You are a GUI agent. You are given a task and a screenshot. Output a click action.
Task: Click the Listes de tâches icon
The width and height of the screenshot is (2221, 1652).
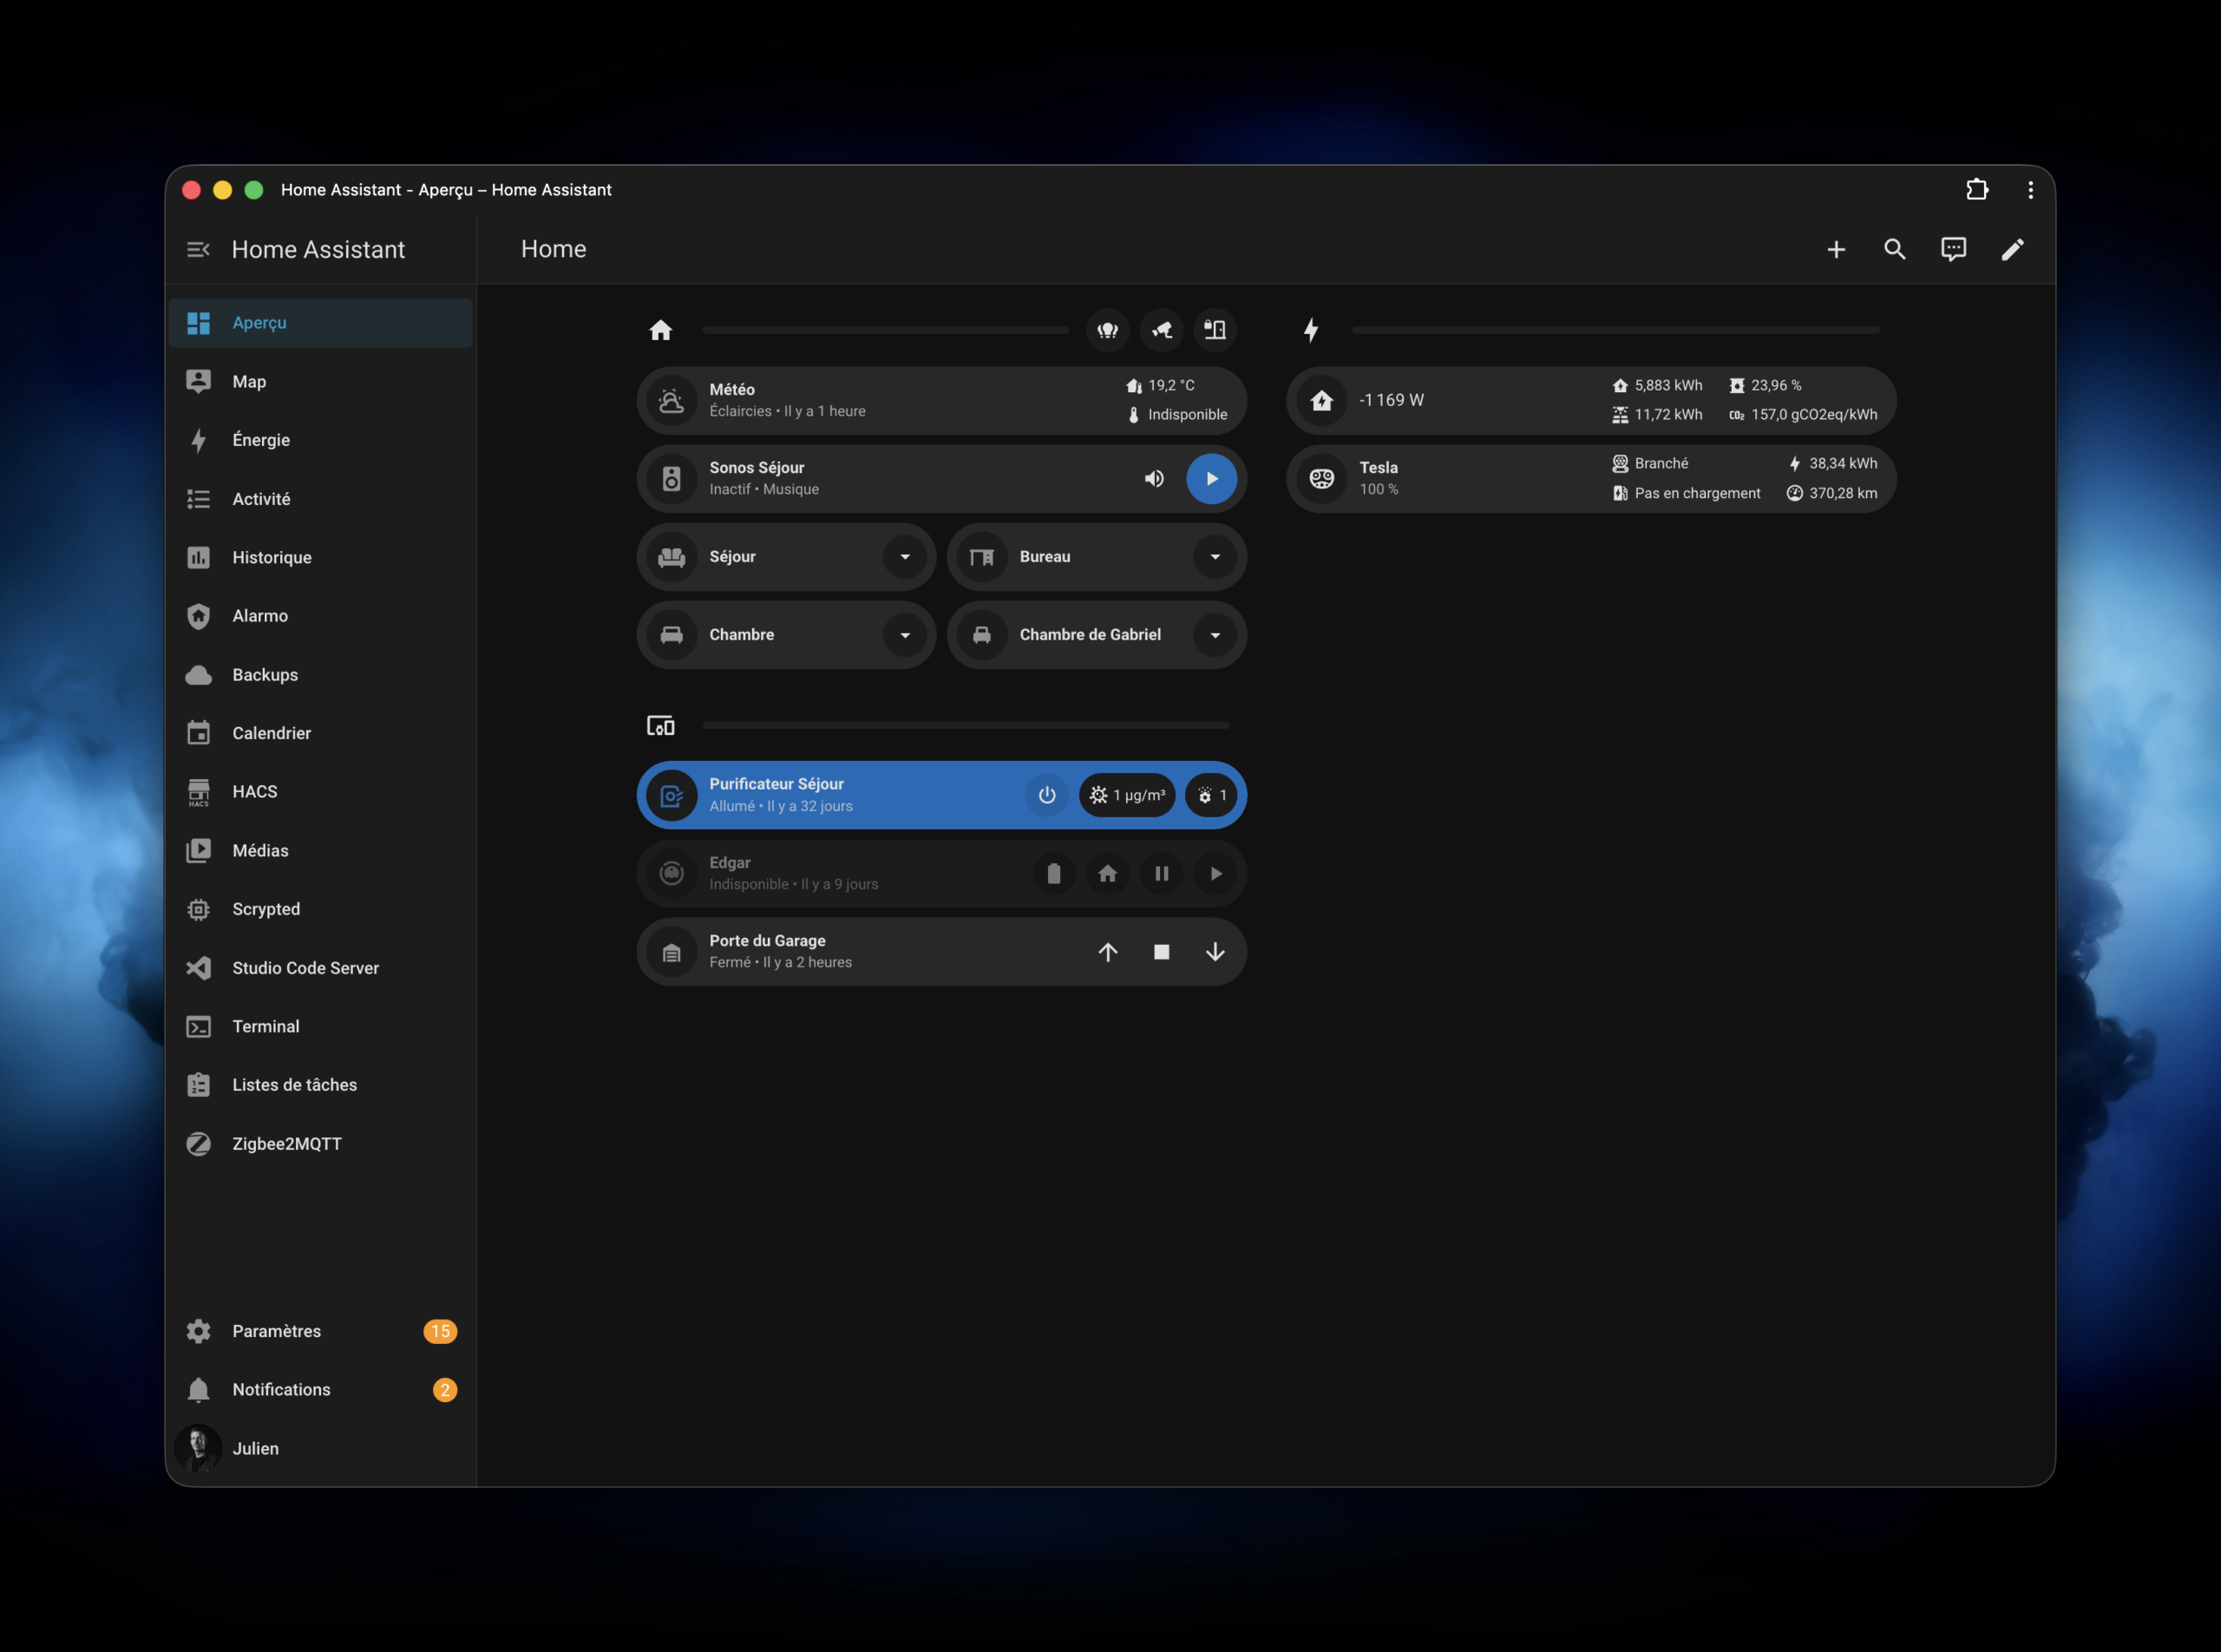[x=199, y=1085]
